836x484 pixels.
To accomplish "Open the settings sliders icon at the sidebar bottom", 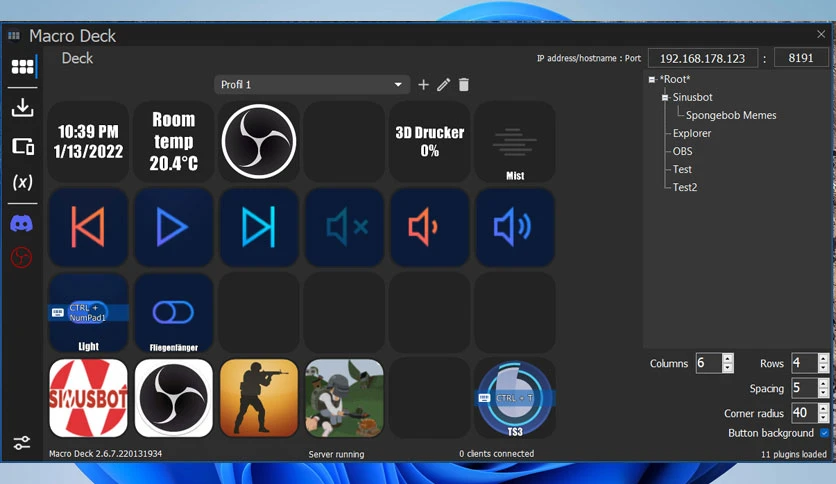I will tap(22, 442).
